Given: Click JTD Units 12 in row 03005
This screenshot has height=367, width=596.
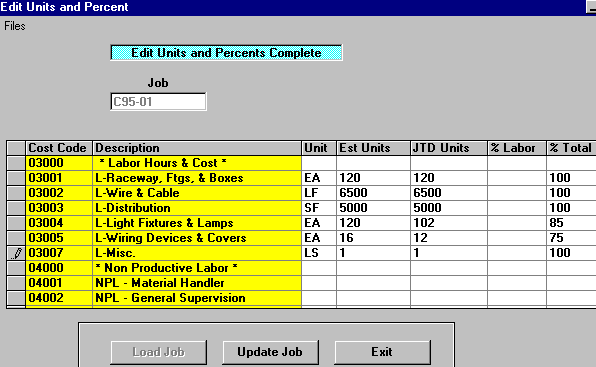Looking at the screenshot, I should (449, 238).
